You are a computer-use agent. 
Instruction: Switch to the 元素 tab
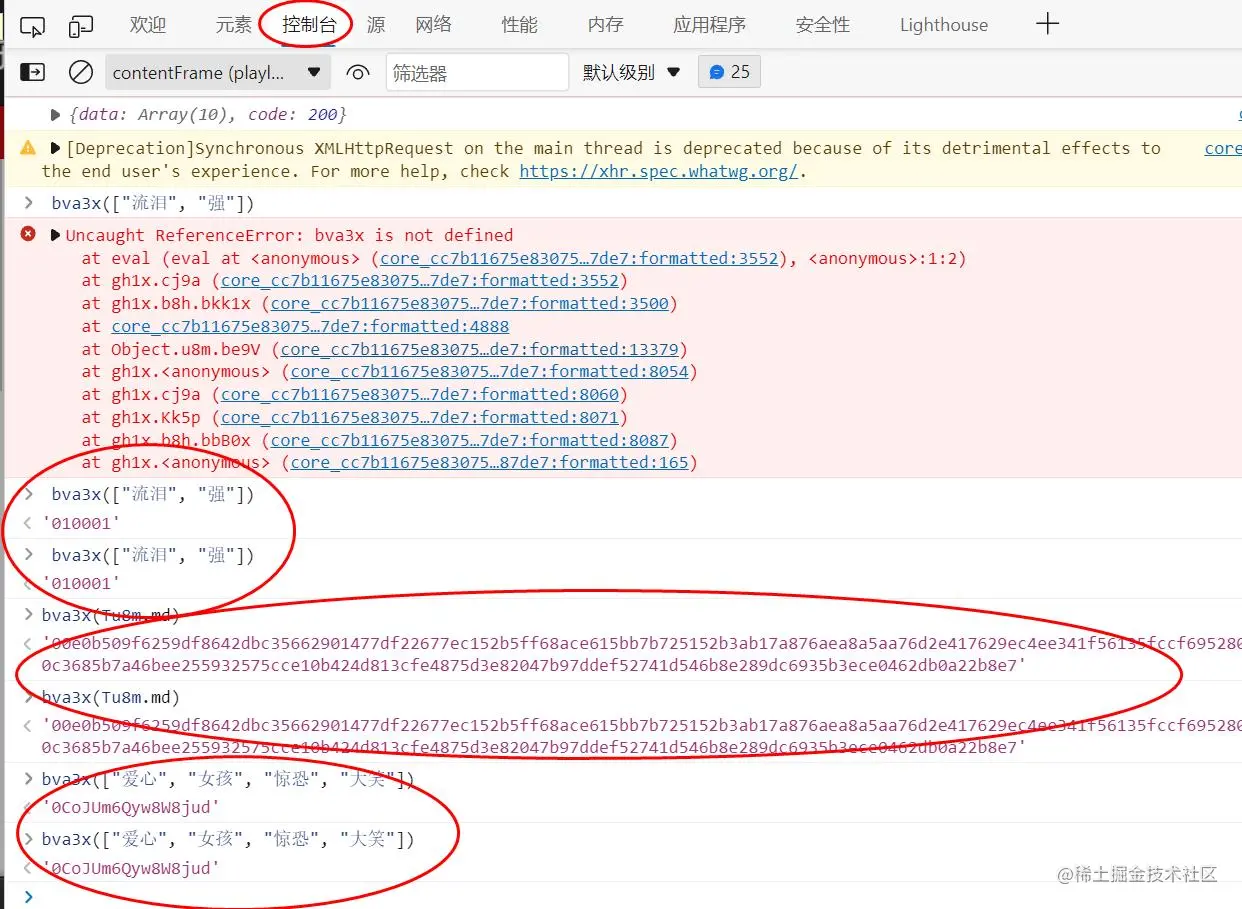pyautogui.click(x=233, y=24)
